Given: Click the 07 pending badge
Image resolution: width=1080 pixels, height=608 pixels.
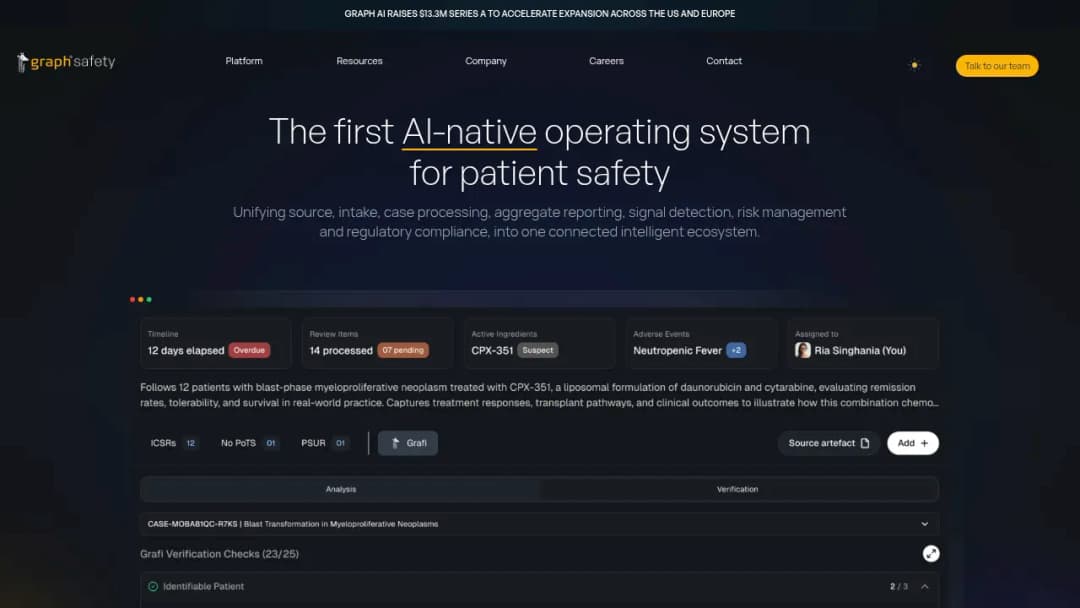Looking at the screenshot, I should [403, 350].
